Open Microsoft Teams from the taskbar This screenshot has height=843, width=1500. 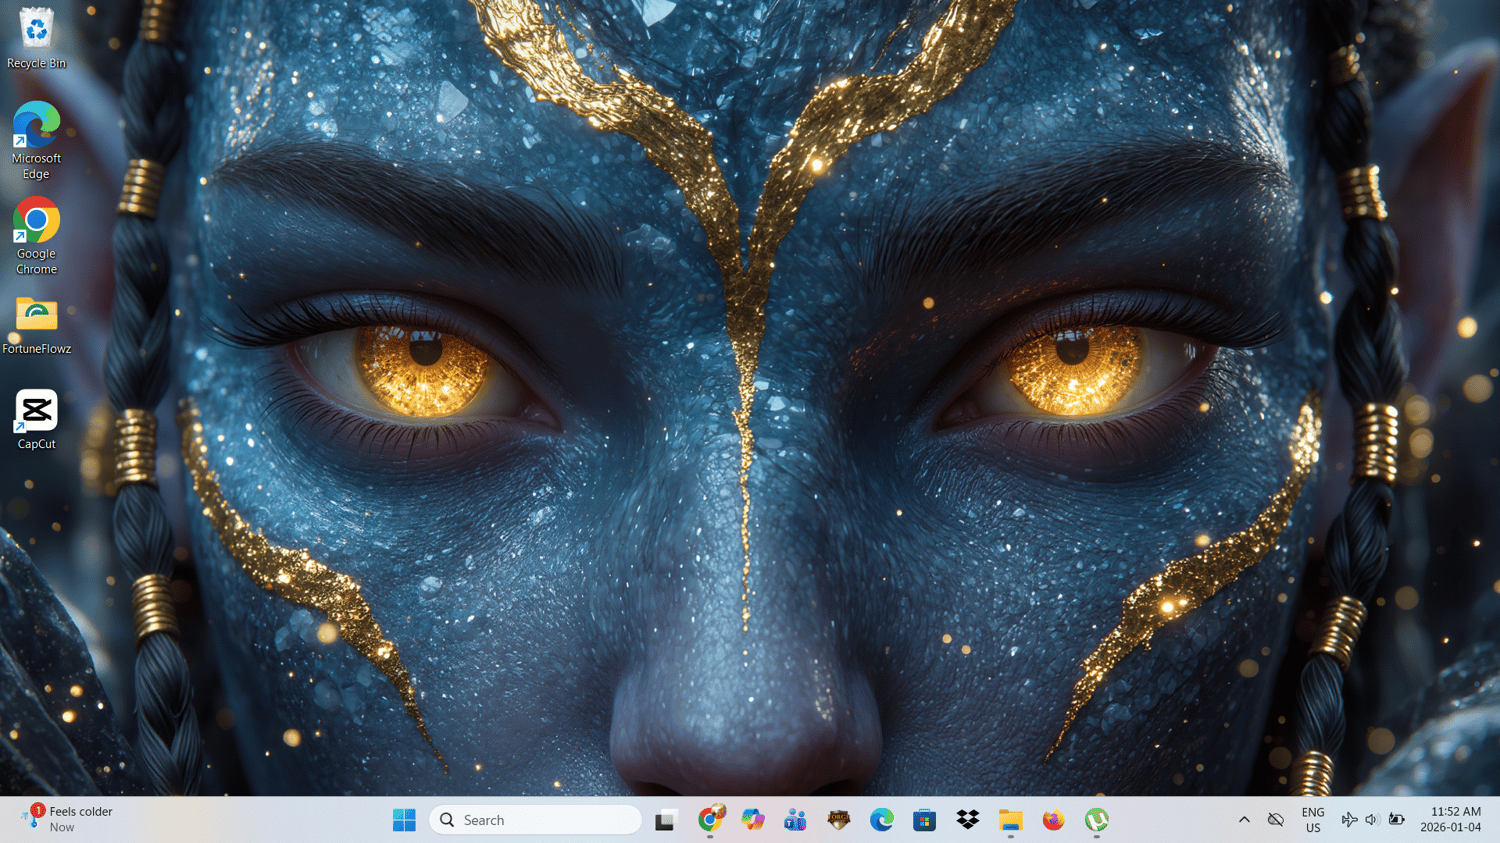coord(796,820)
